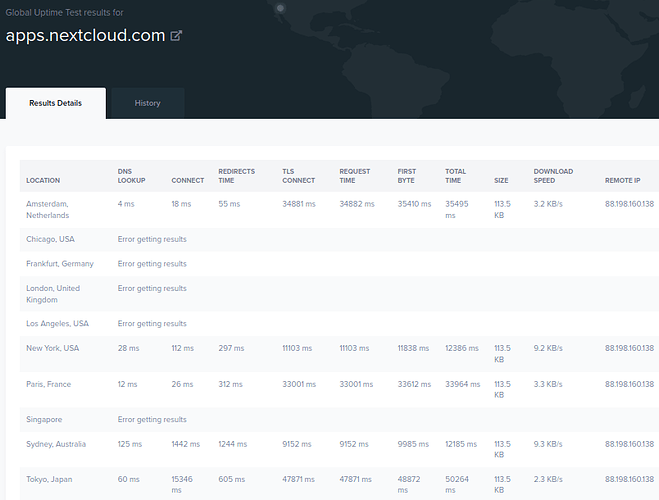Click Amsterdam's 35410 ms first byte value

[x=414, y=204]
